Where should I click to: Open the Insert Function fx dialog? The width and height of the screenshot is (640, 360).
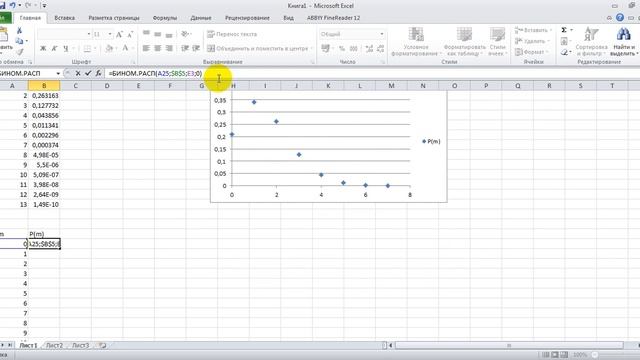98,73
